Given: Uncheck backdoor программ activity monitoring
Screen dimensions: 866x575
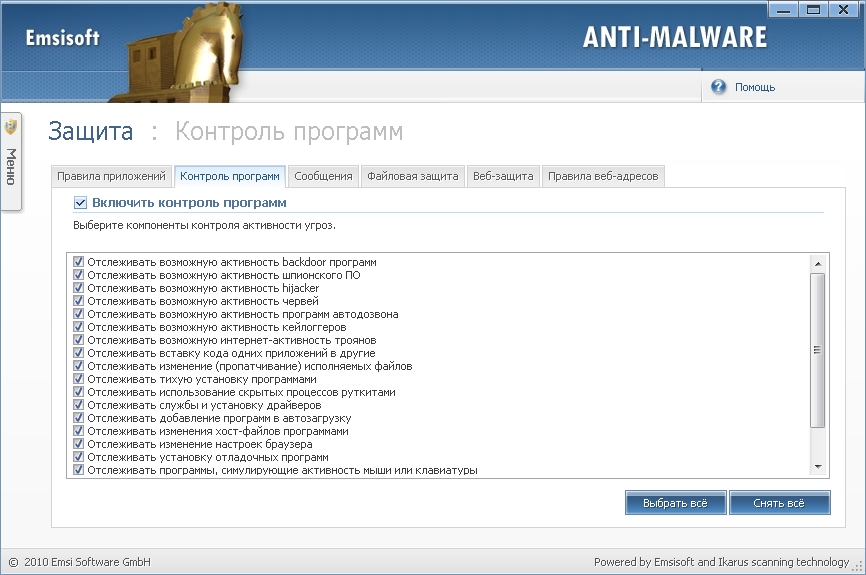Looking at the screenshot, I should (x=78, y=262).
